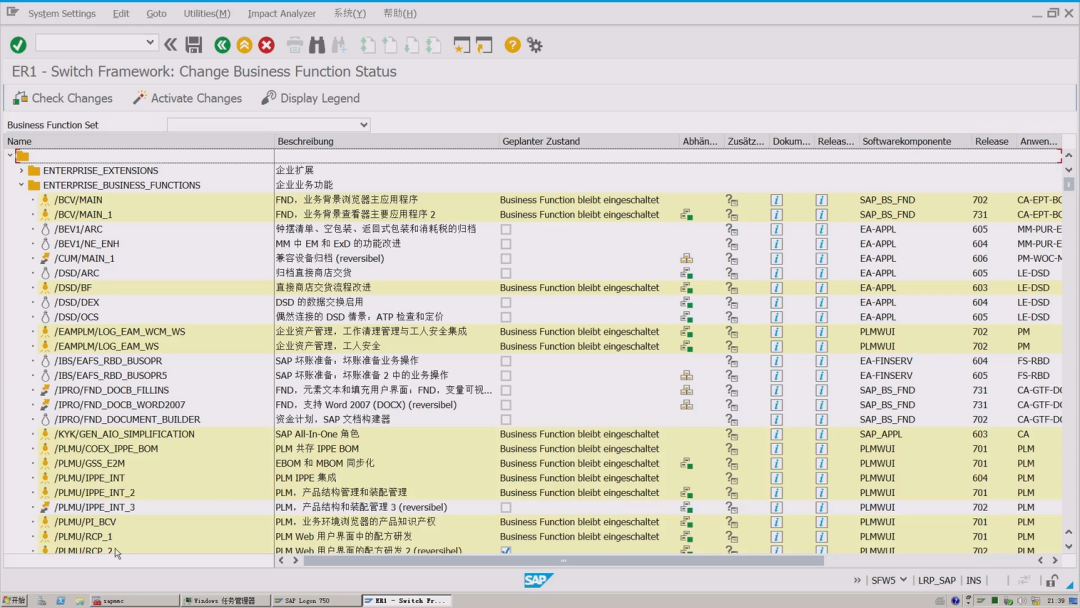
Task: Tick planned status checkbox for /BEV1/ARC
Action: pyautogui.click(x=506, y=229)
